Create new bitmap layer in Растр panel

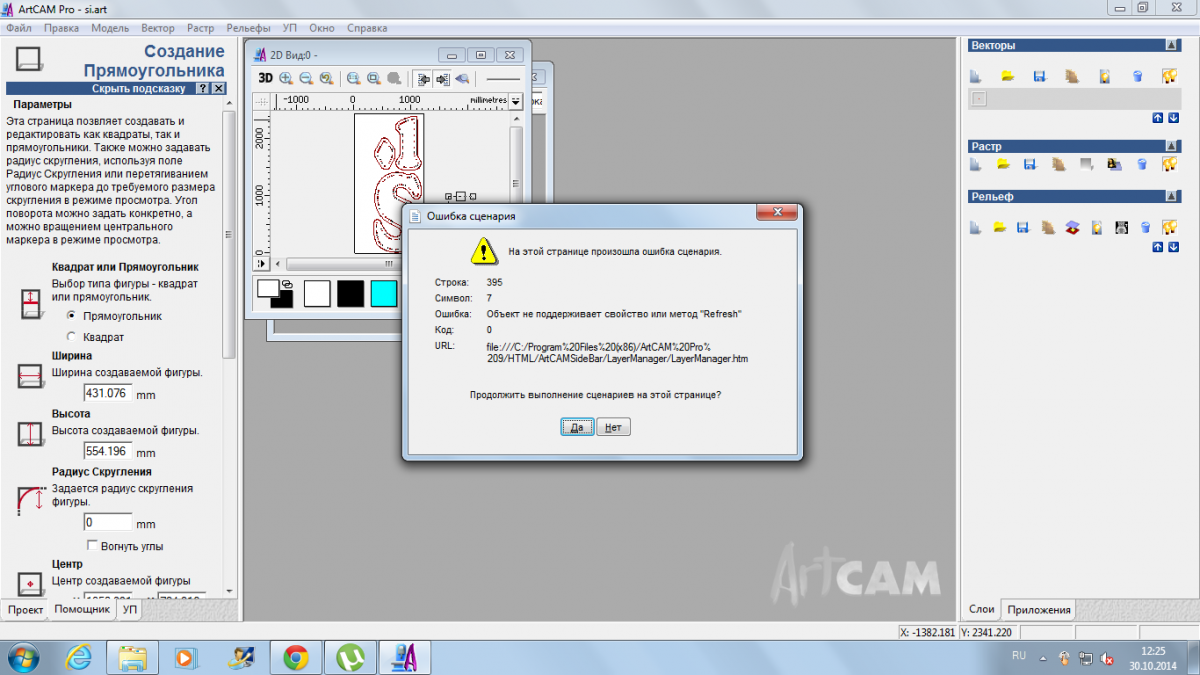point(977,164)
